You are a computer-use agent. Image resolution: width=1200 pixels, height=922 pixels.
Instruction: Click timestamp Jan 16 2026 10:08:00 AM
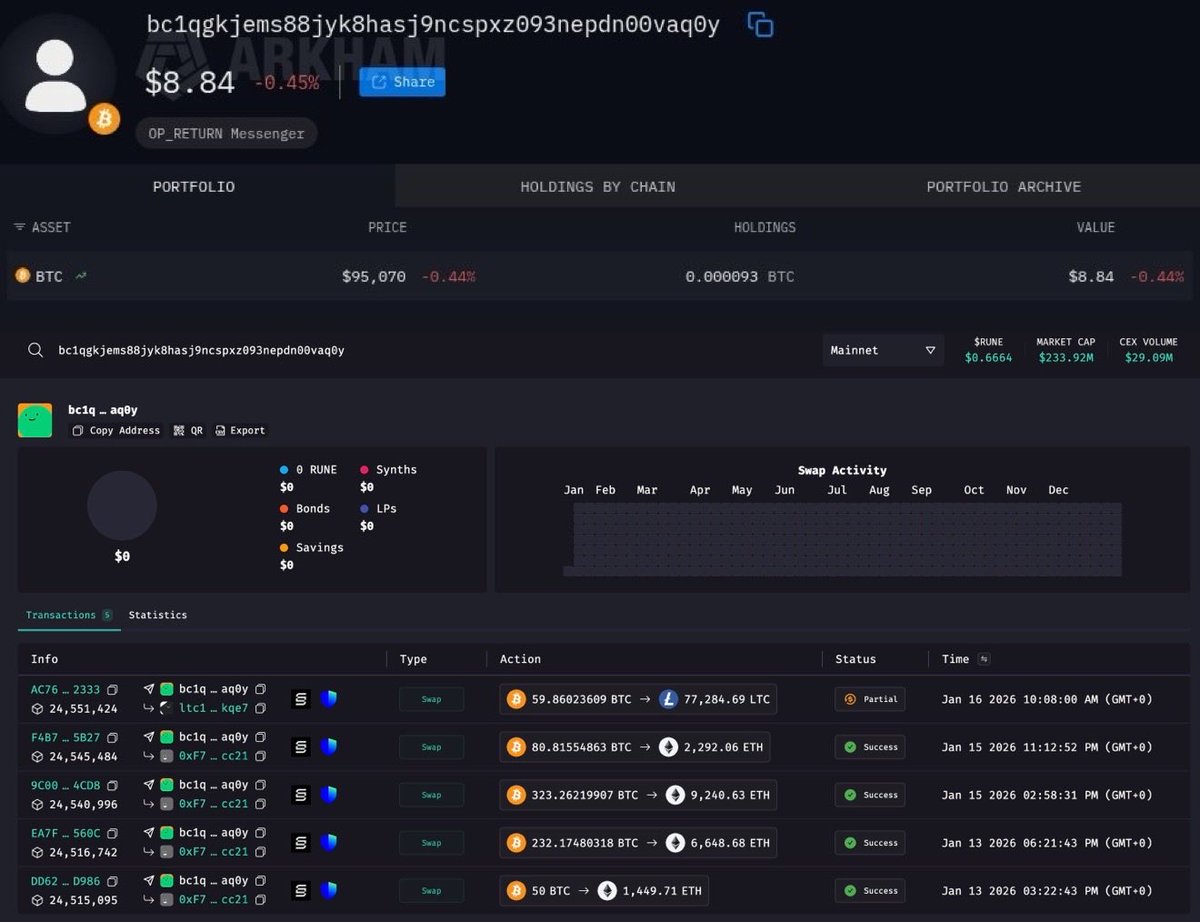click(1047, 699)
